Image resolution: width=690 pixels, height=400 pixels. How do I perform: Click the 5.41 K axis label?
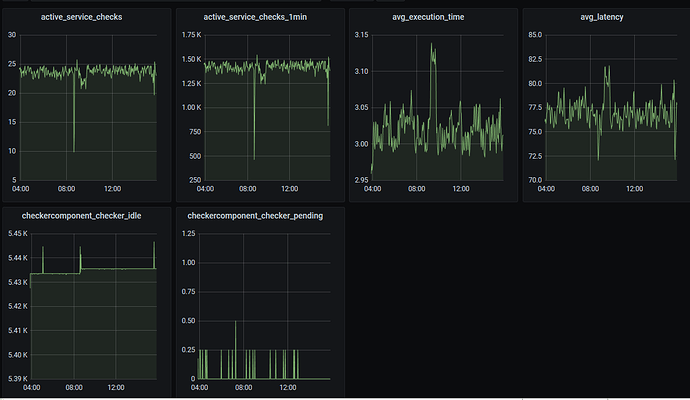18,330
